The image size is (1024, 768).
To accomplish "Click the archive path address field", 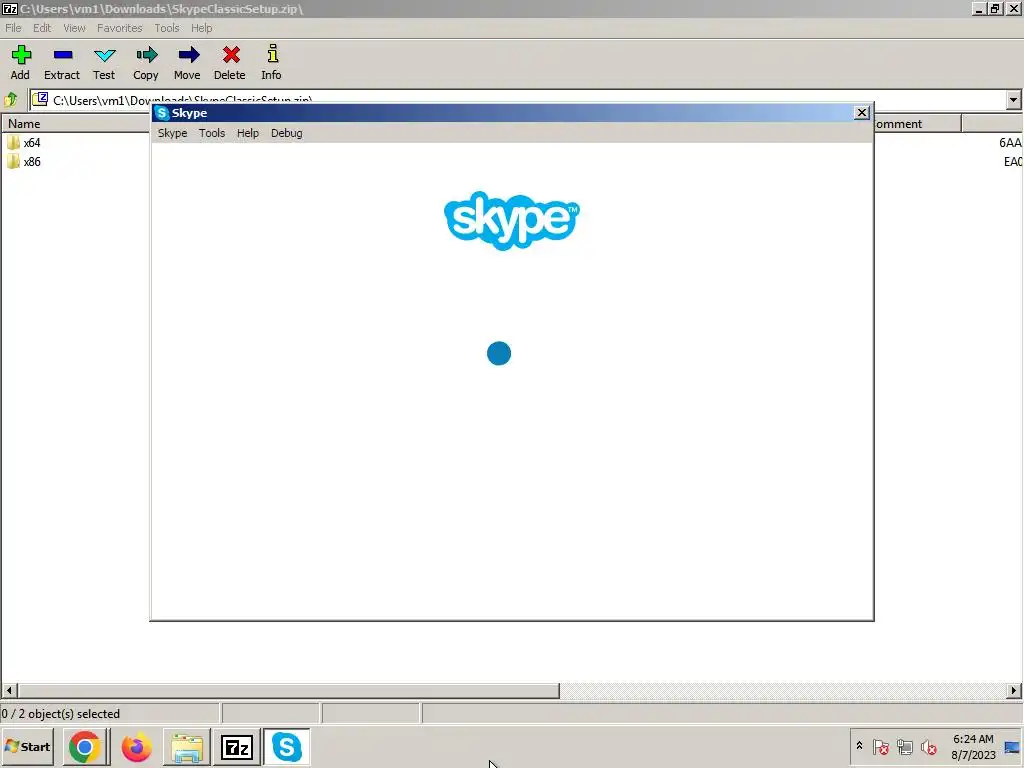I will (519, 100).
